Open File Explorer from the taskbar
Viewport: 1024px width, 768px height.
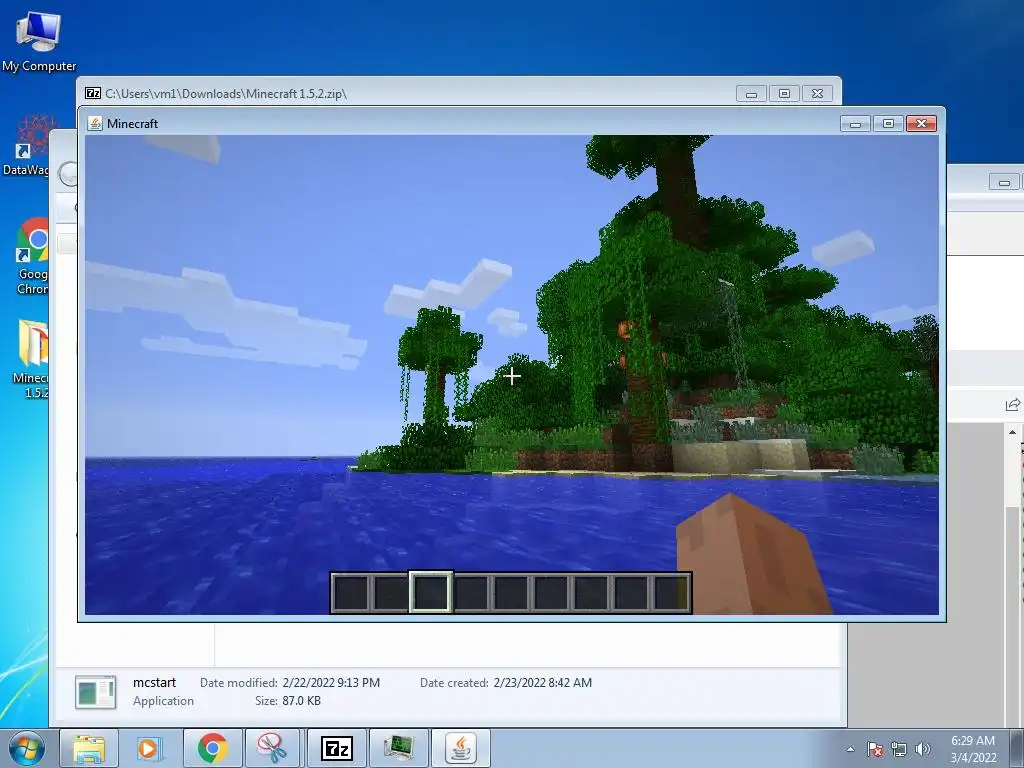(89, 748)
